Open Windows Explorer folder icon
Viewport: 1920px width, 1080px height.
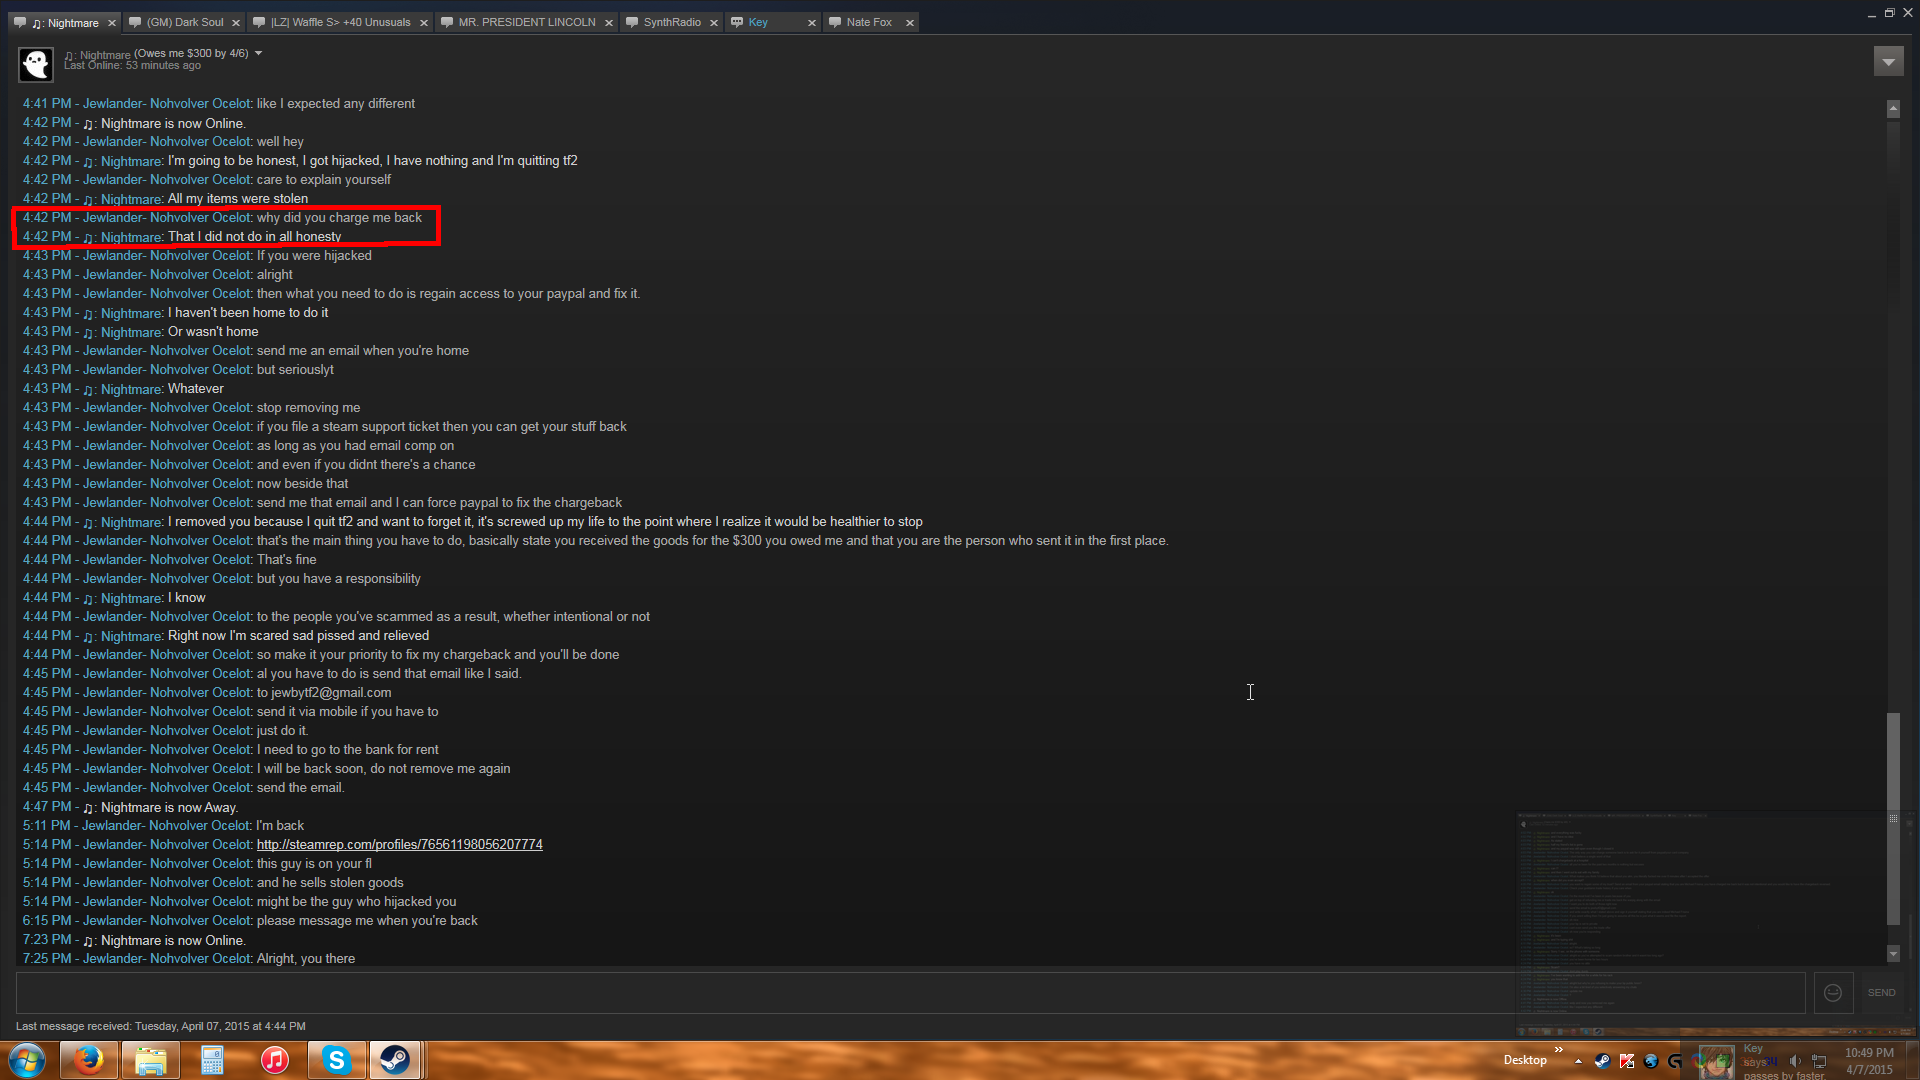click(x=150, y=1060)
